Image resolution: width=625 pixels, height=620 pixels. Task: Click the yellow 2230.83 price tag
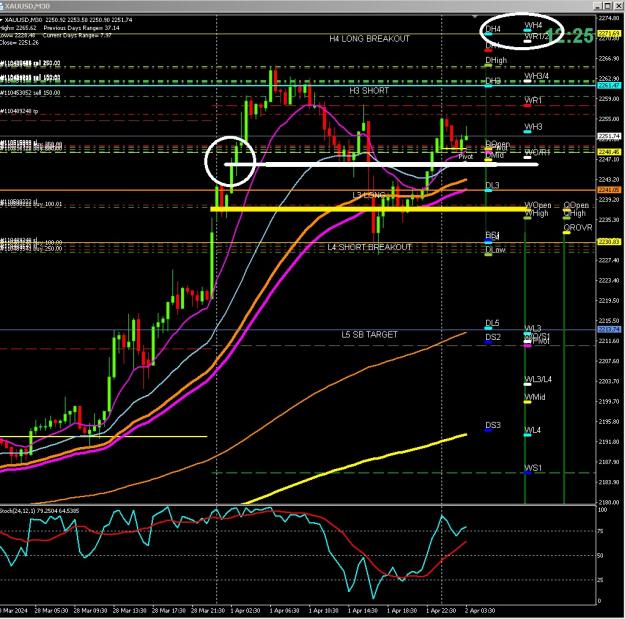click(x=609, y=242)
